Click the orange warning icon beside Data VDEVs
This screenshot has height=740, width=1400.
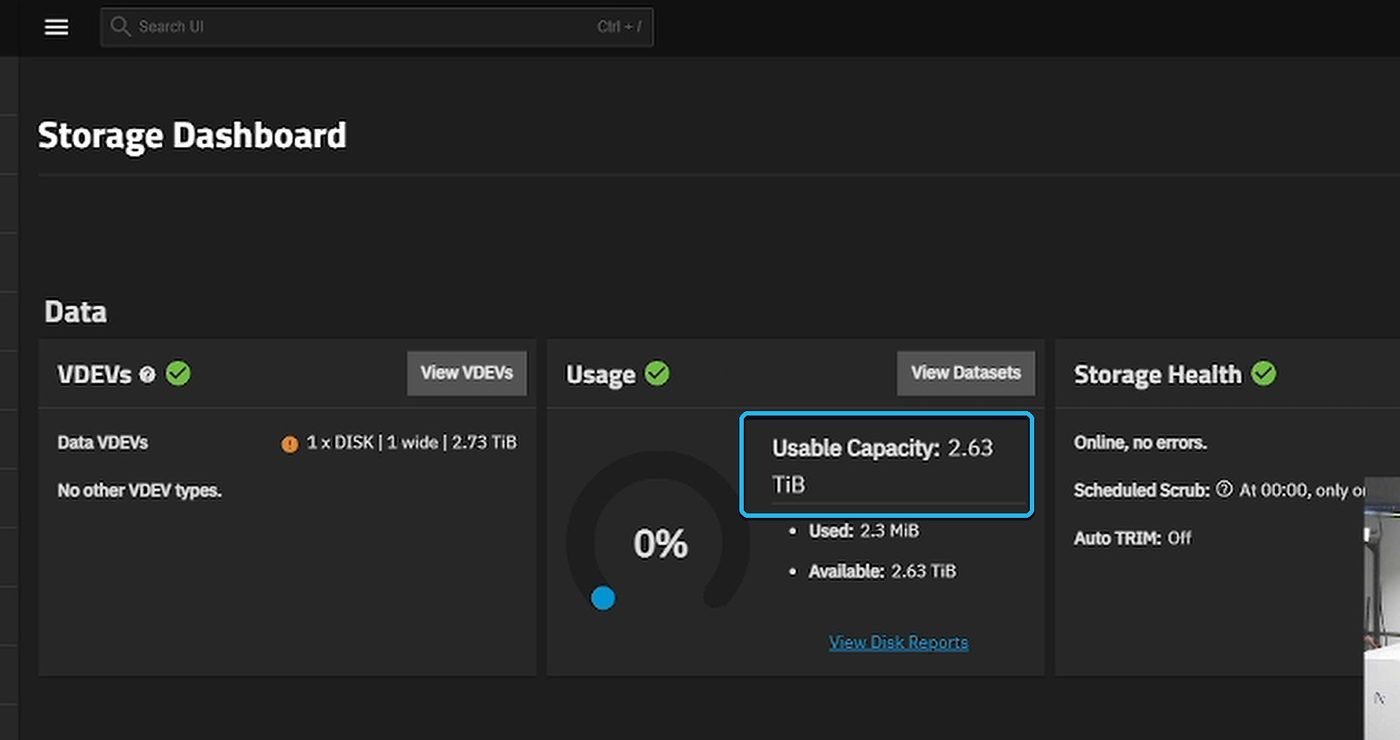[290, 444]
